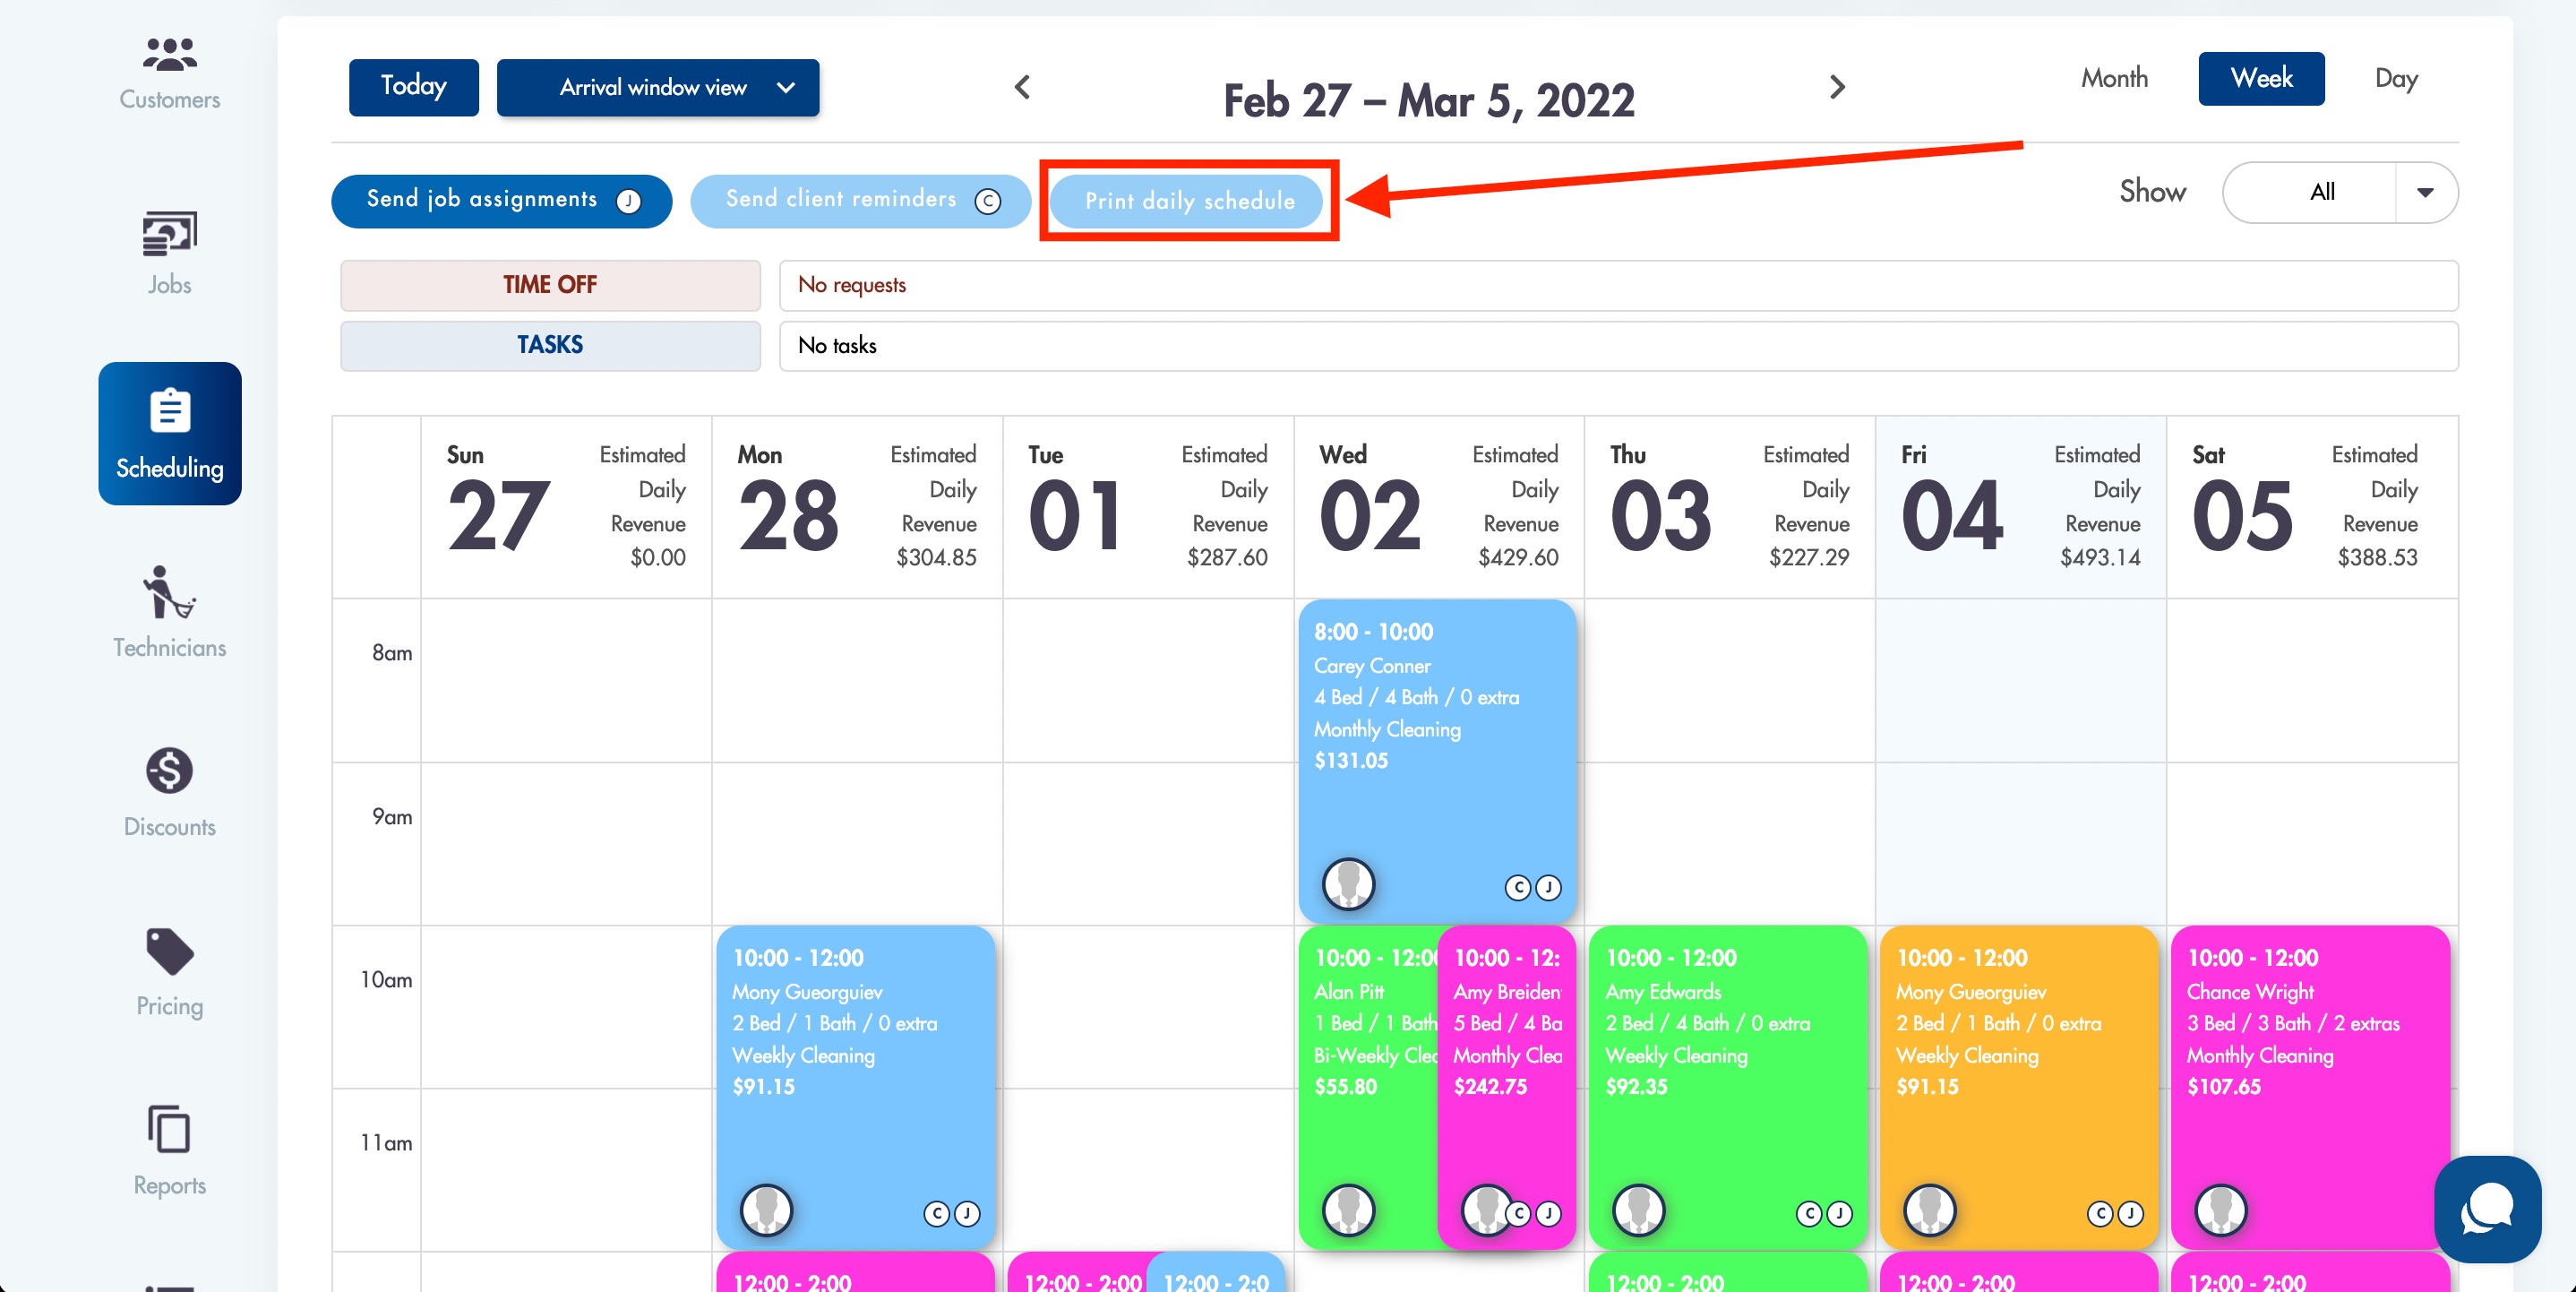Go to next week arrow
This screenshot has height=1292, width=2576.
click(x=1836, y=87)
